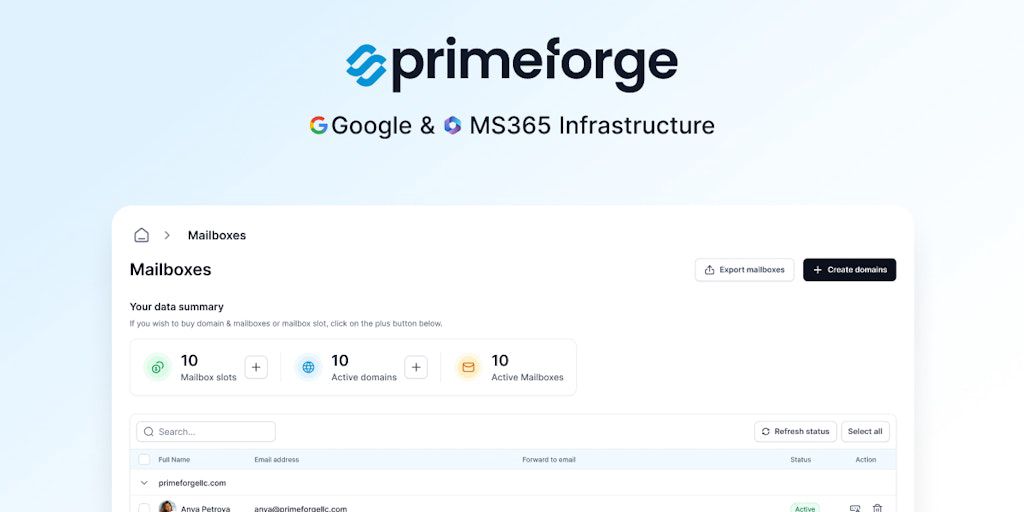Click the home breadcrumb icon
Viewport: 1024px width, 512px height.
click(142, 235)
